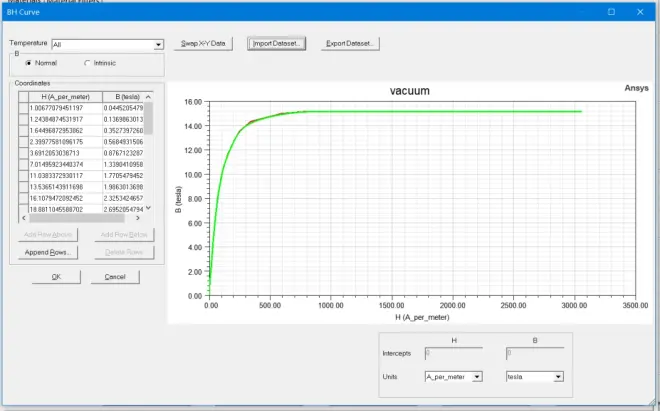Click the H (A_per_meter) column header

(66, 97)
